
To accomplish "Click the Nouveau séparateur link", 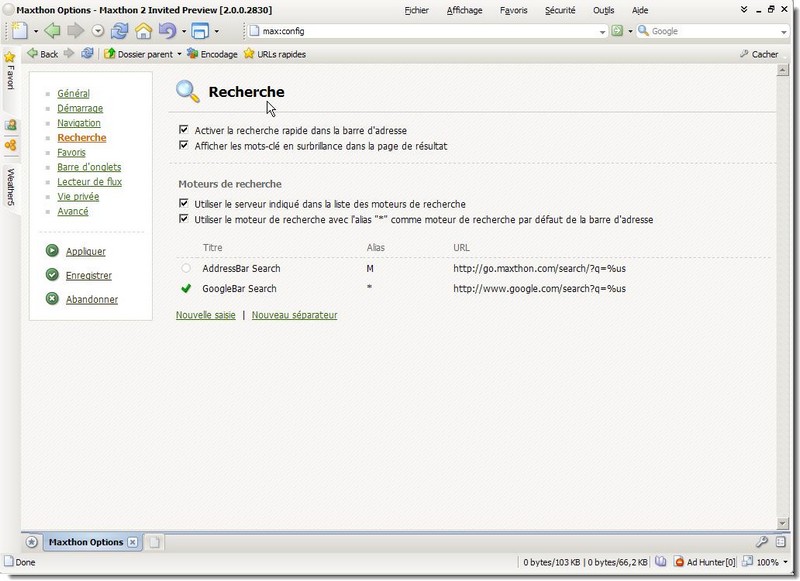I will pyautogui.click(x=294, y=315).
